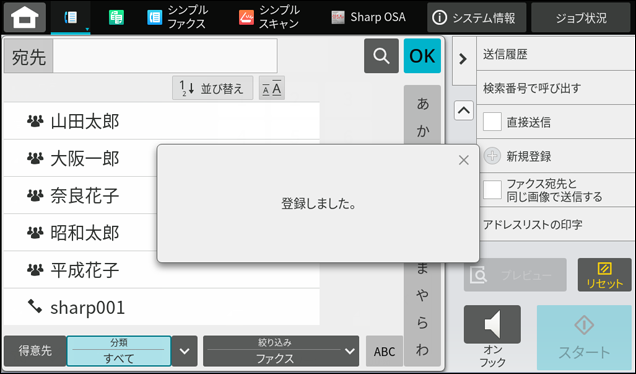The height and width of the screenshot is (374, 636).
Task: Open 並び替え sort option
Action: [x=213, y=88]
